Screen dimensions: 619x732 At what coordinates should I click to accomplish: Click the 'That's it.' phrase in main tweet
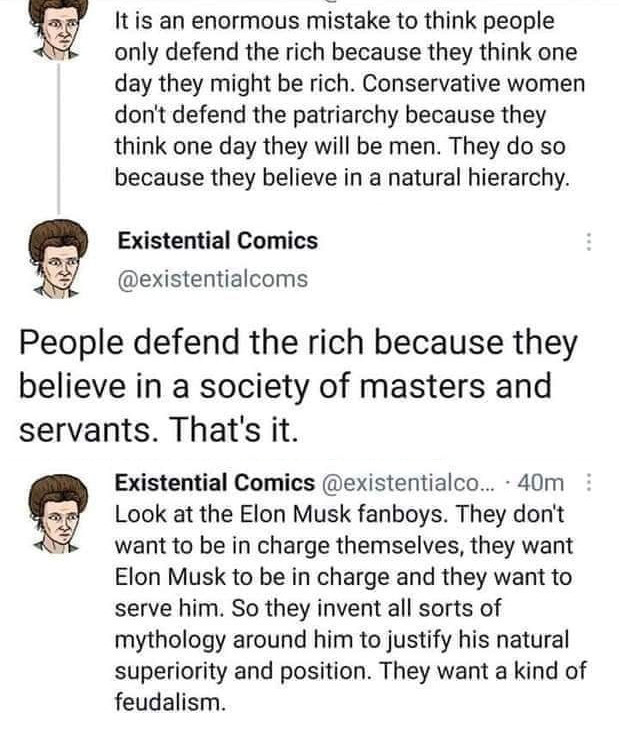(x=234, y=429)
